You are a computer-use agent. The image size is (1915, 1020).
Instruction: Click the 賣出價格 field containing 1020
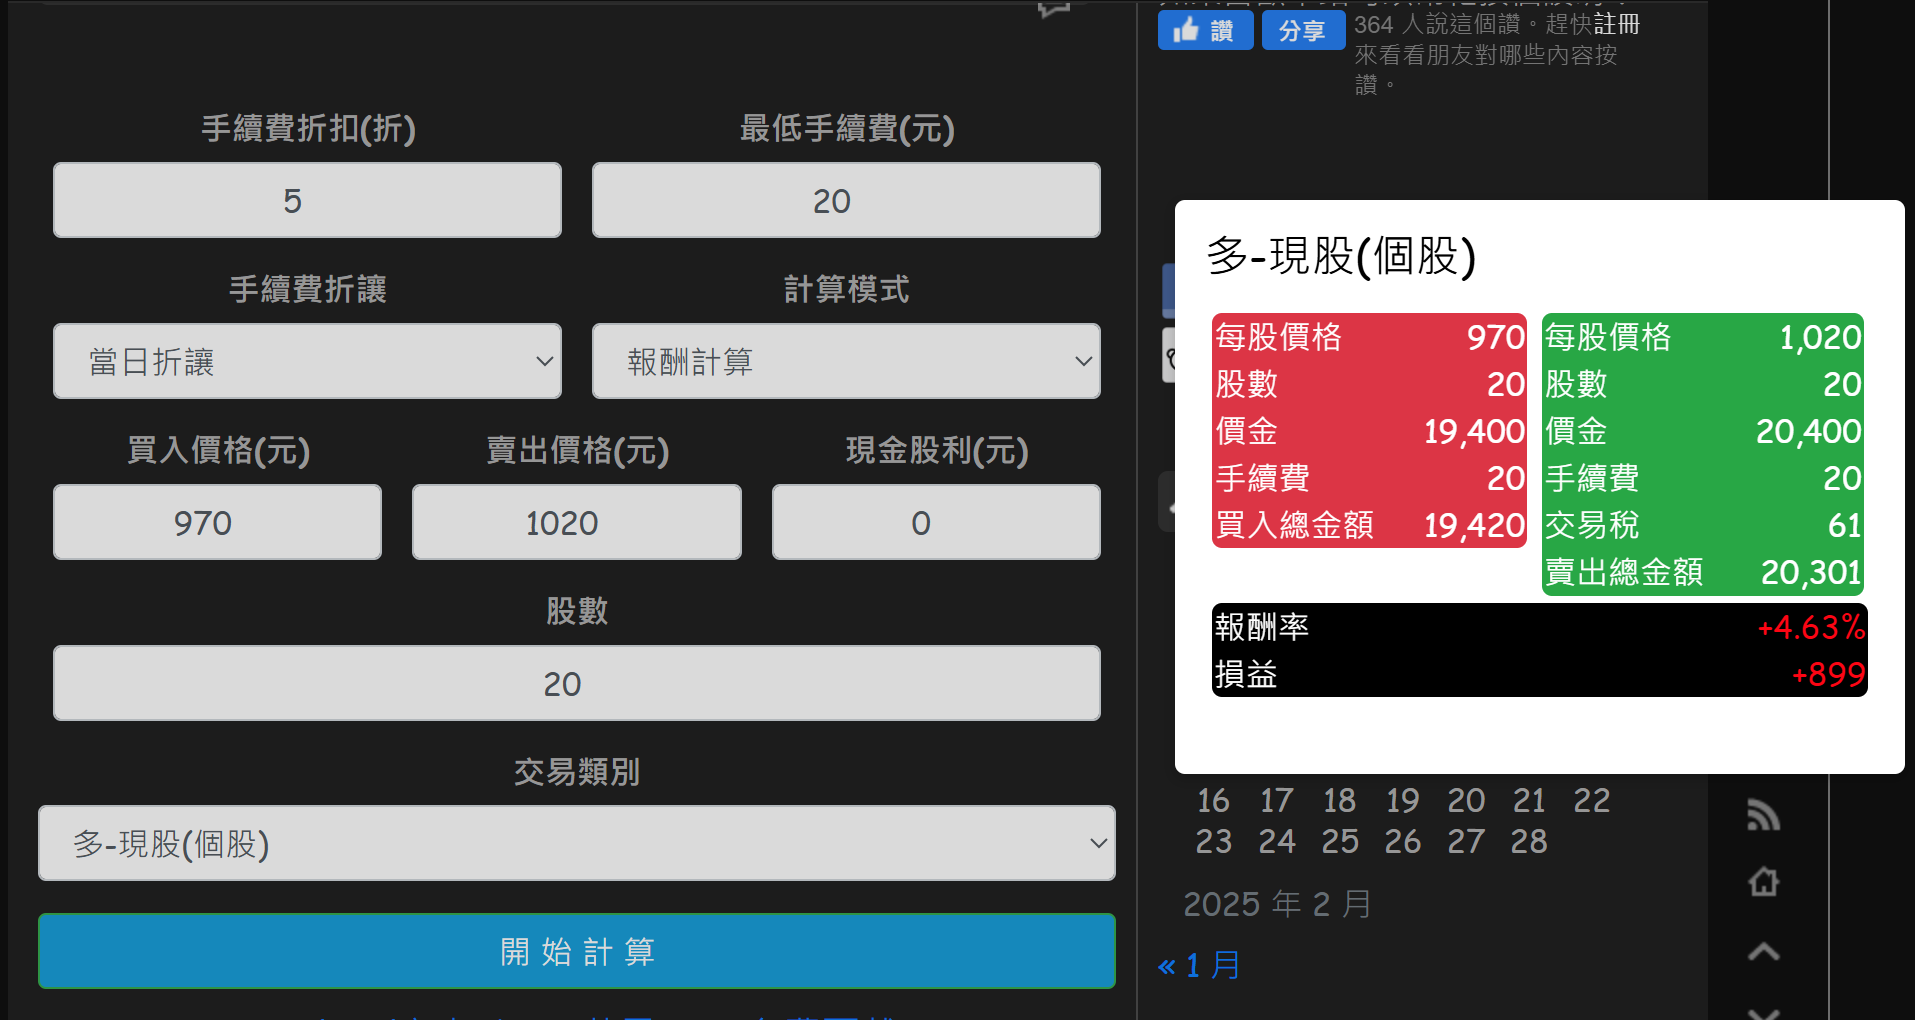click(x=576, y=522)
